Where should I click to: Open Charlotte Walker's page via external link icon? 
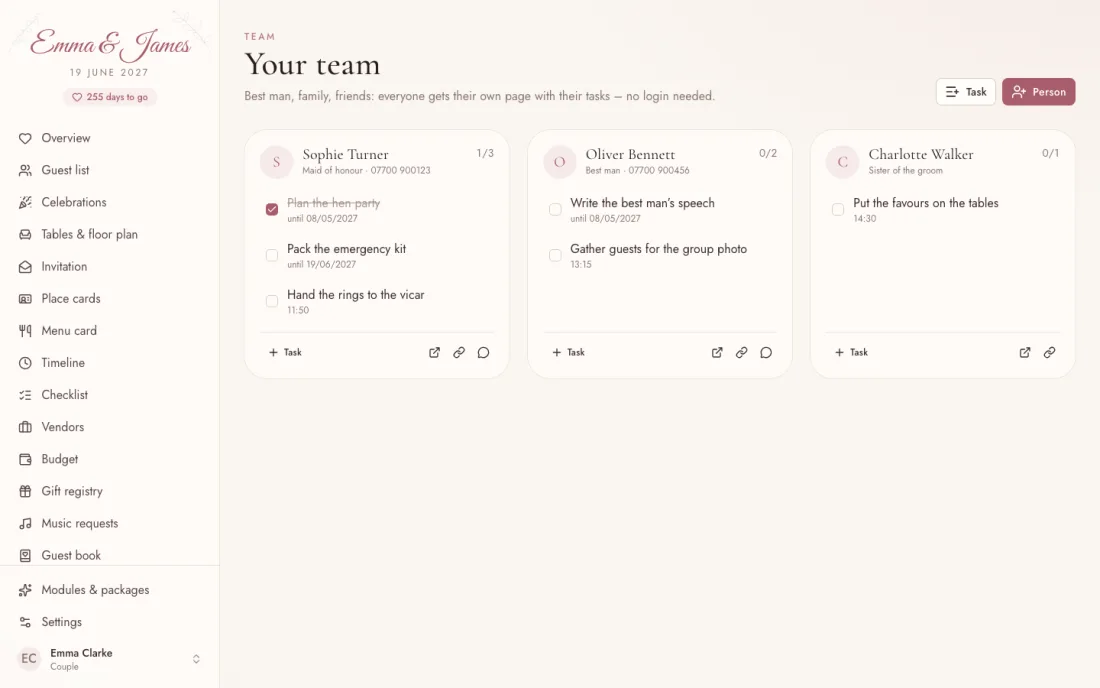1025,352
